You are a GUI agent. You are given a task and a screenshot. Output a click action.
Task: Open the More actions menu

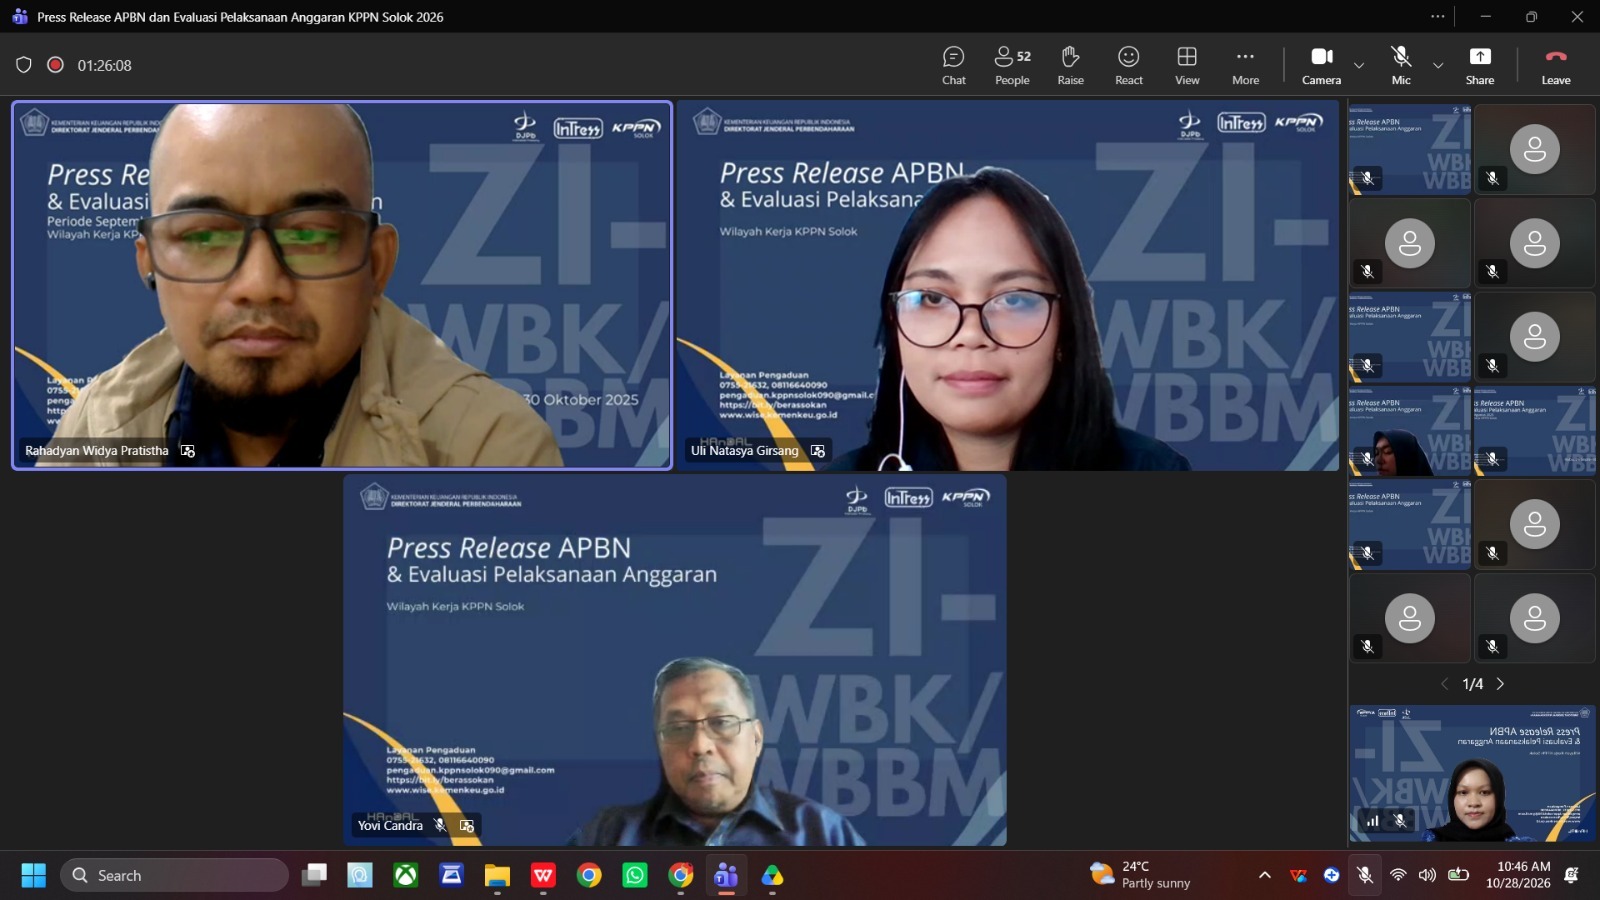[1245, 65]
